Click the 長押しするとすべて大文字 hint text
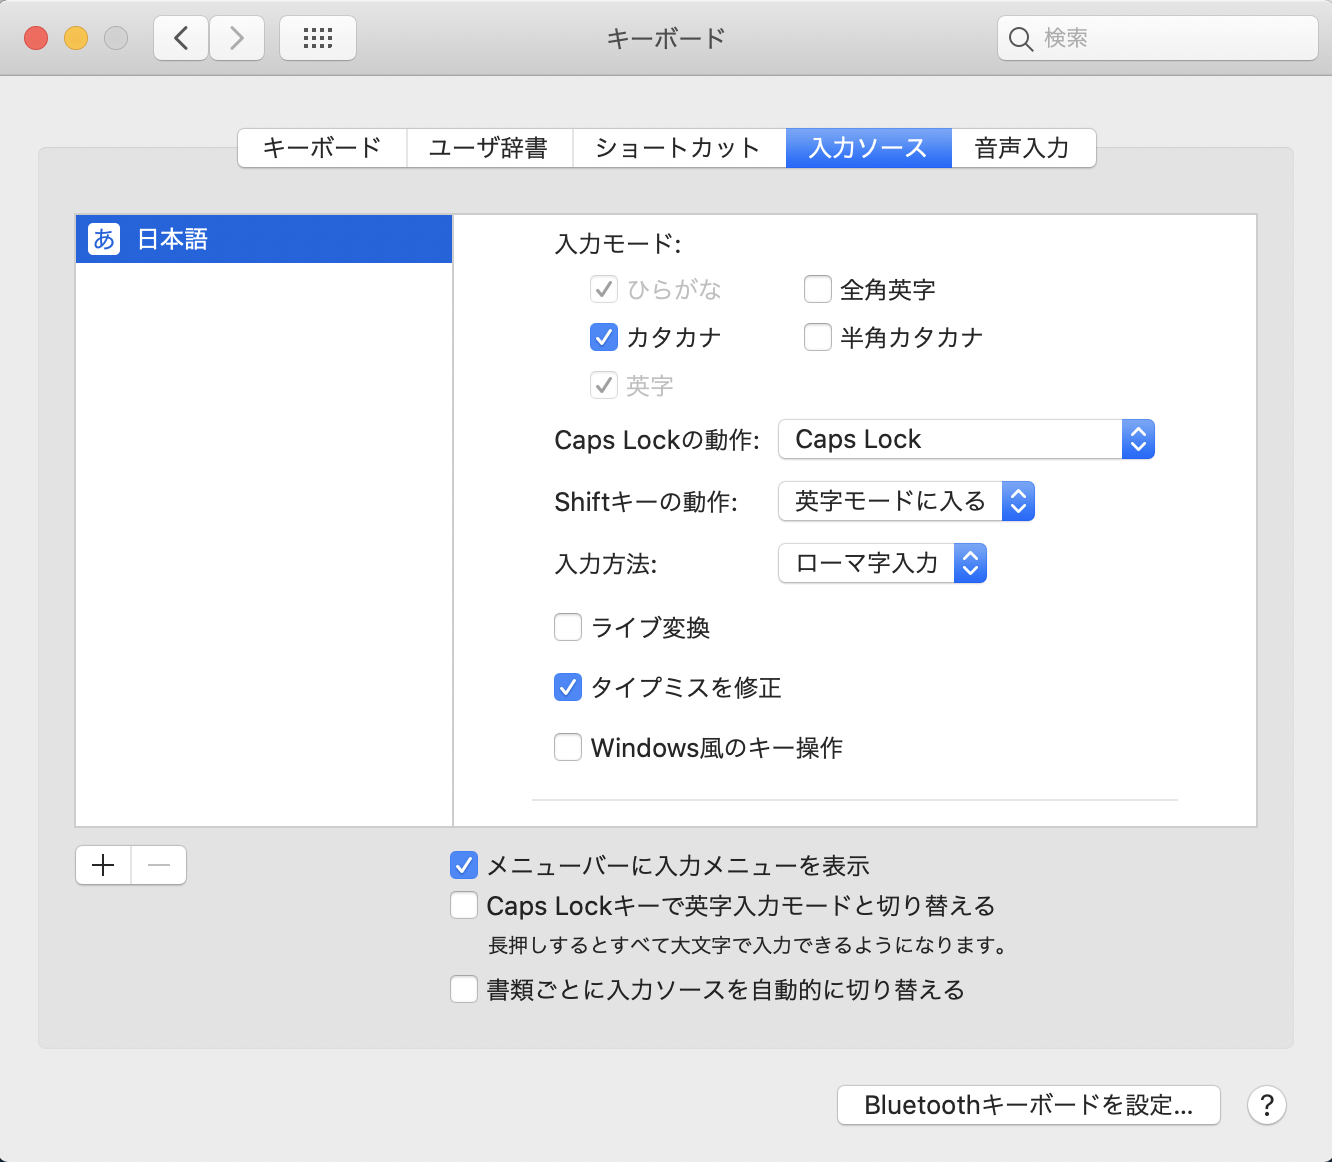The image size is (1332, 1162). (747, 945)
